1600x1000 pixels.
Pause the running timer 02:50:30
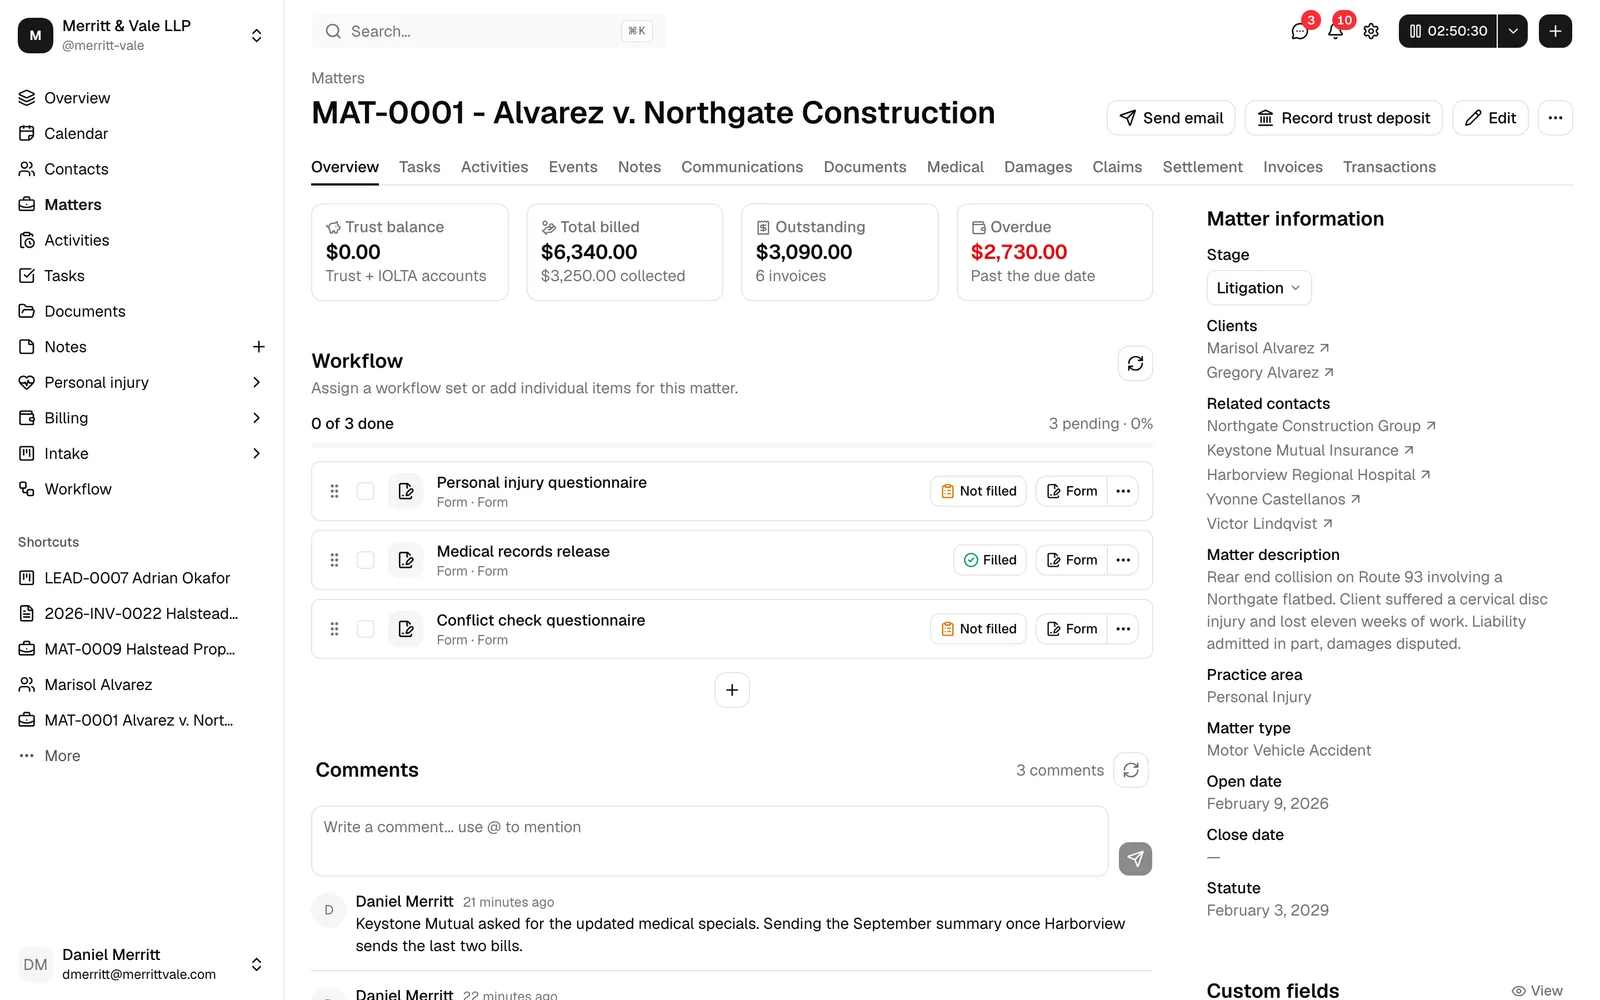pyautogui.click(x=1447, y=31)
